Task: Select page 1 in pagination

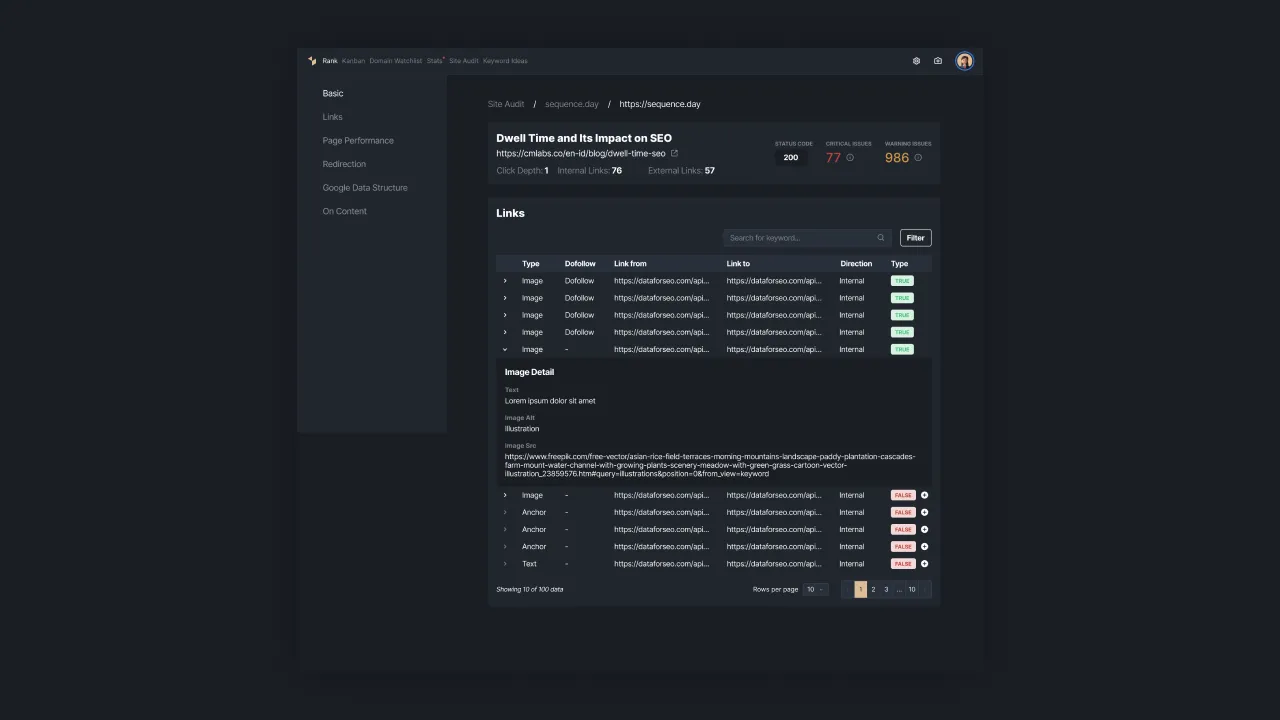Action: (860, 589)
